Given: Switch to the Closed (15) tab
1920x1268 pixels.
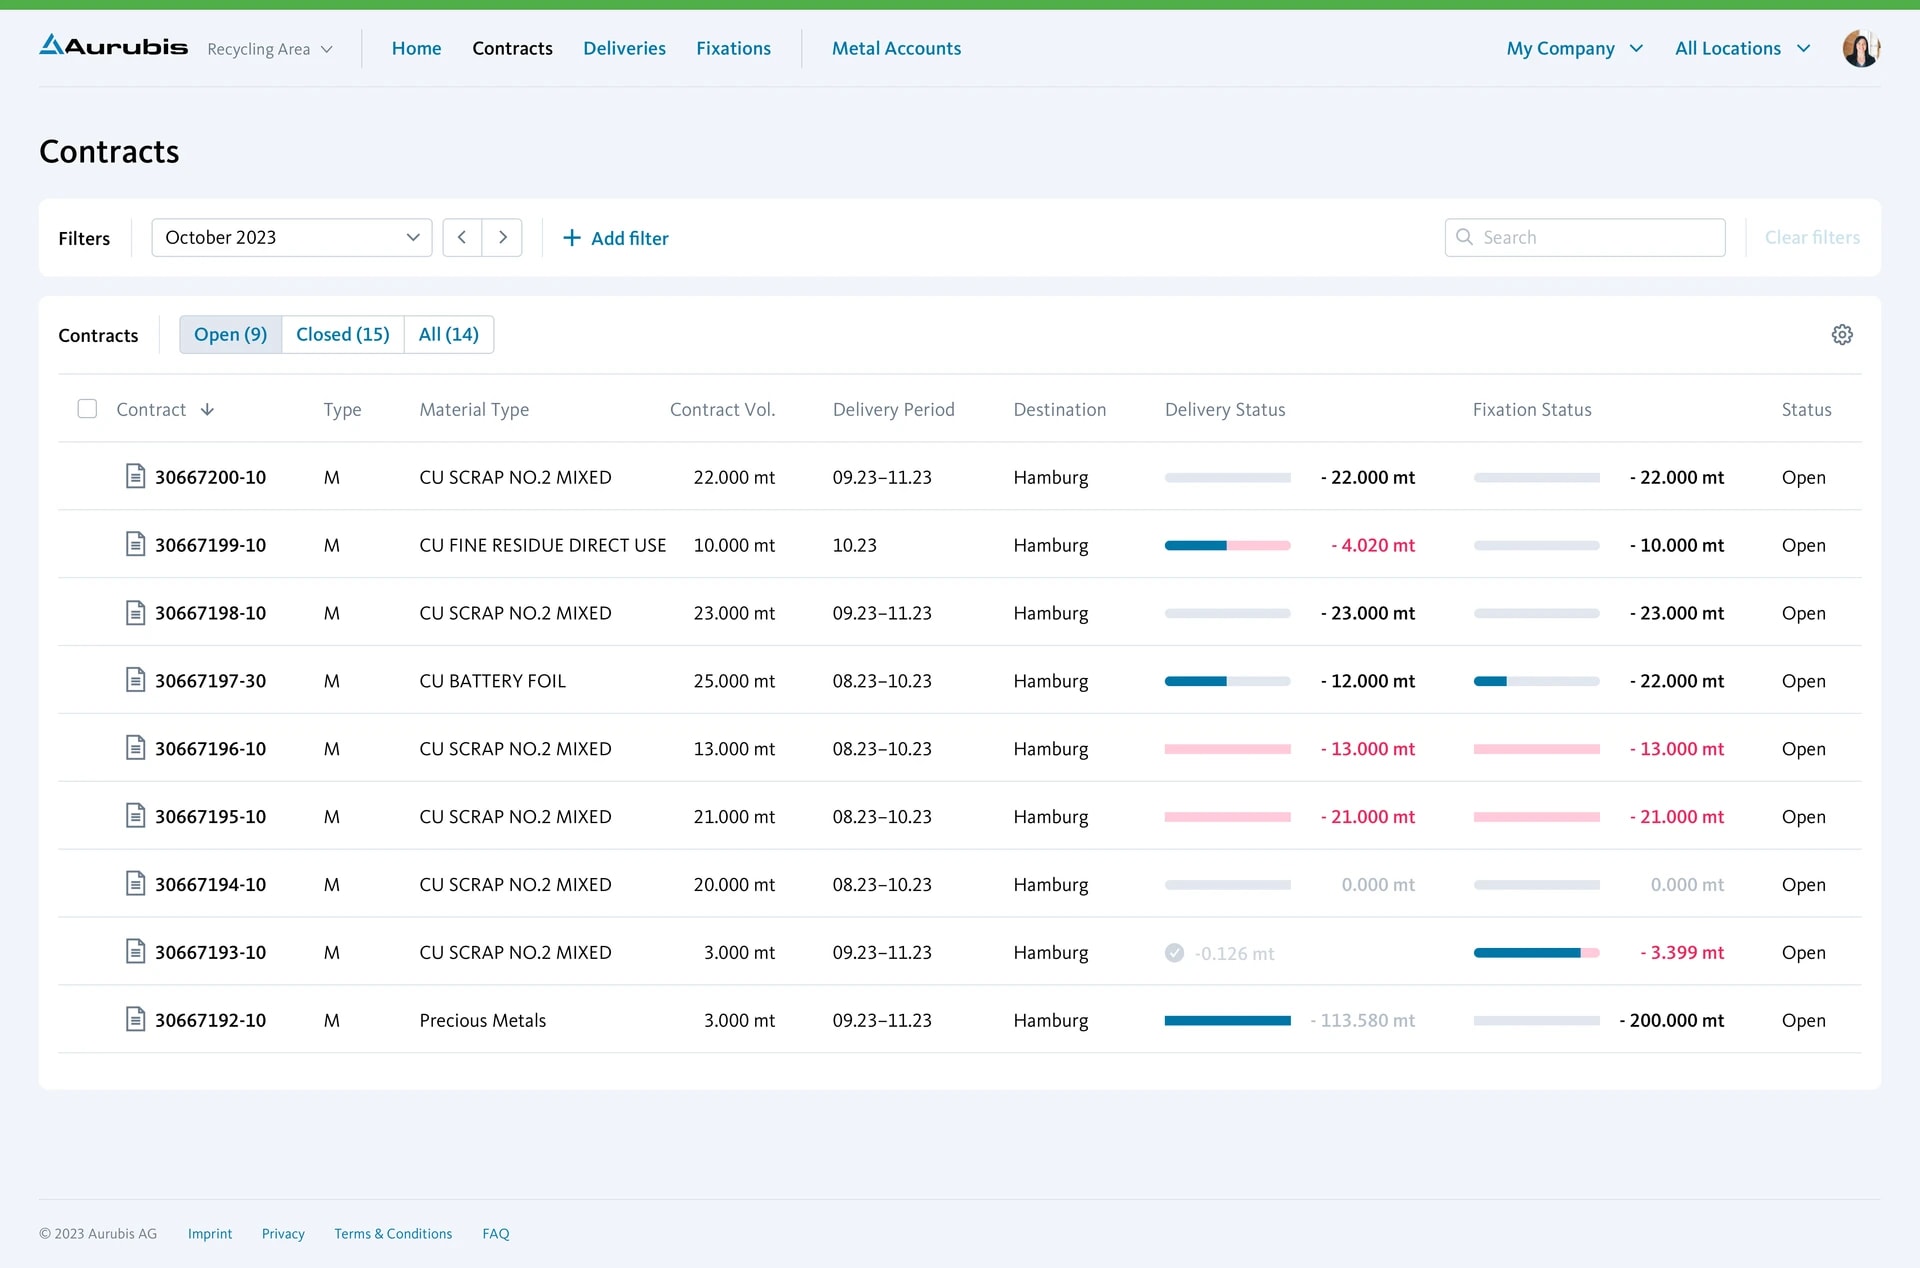Looking at the screenshot, I should (x=342, y=334).
